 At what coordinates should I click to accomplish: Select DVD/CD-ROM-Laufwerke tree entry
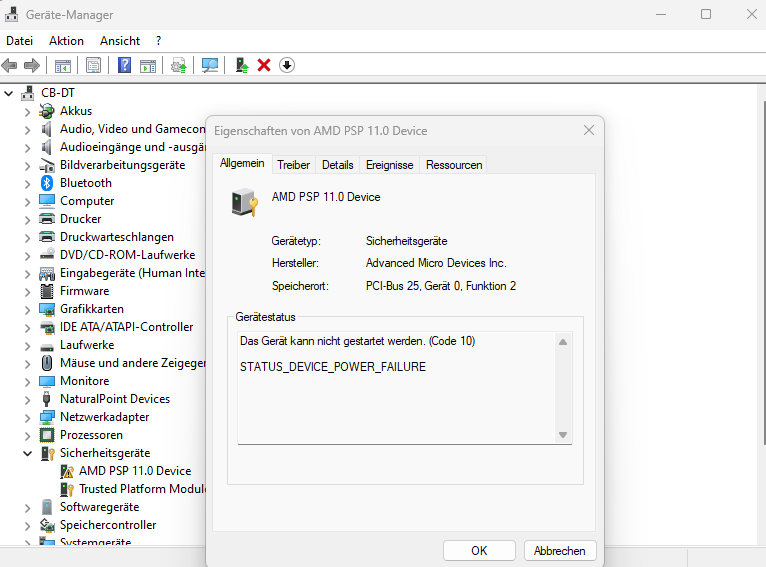[128, 255]
